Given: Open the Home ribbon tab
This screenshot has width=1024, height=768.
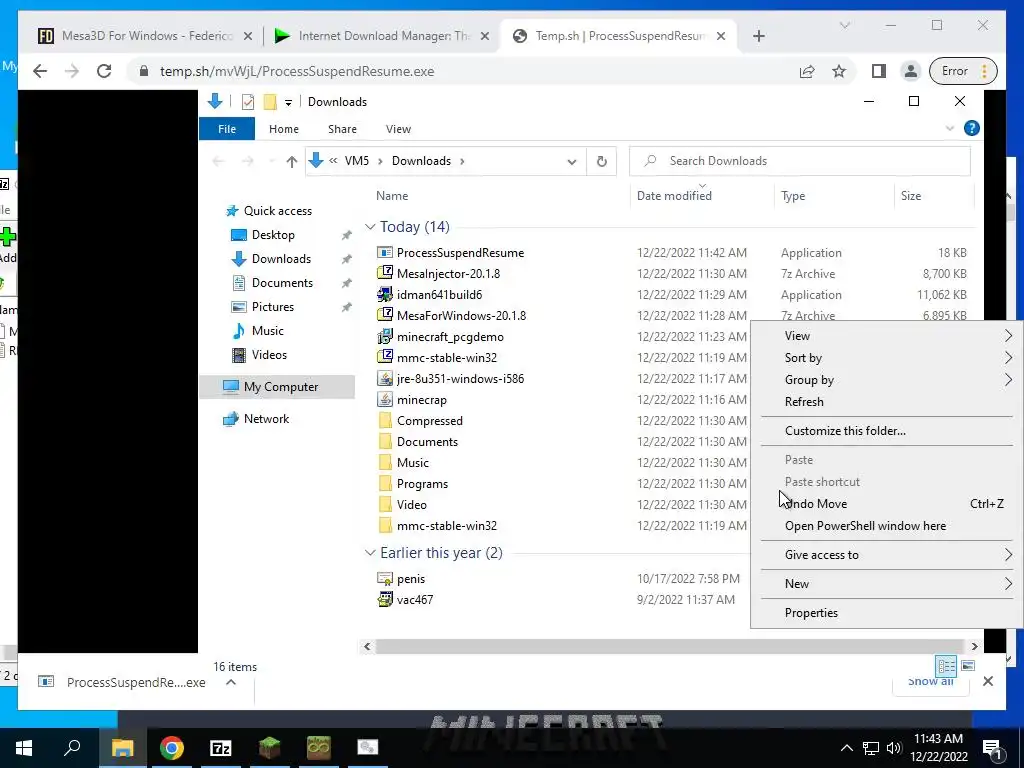Looking at the screenshot, I should click(283, 129).
